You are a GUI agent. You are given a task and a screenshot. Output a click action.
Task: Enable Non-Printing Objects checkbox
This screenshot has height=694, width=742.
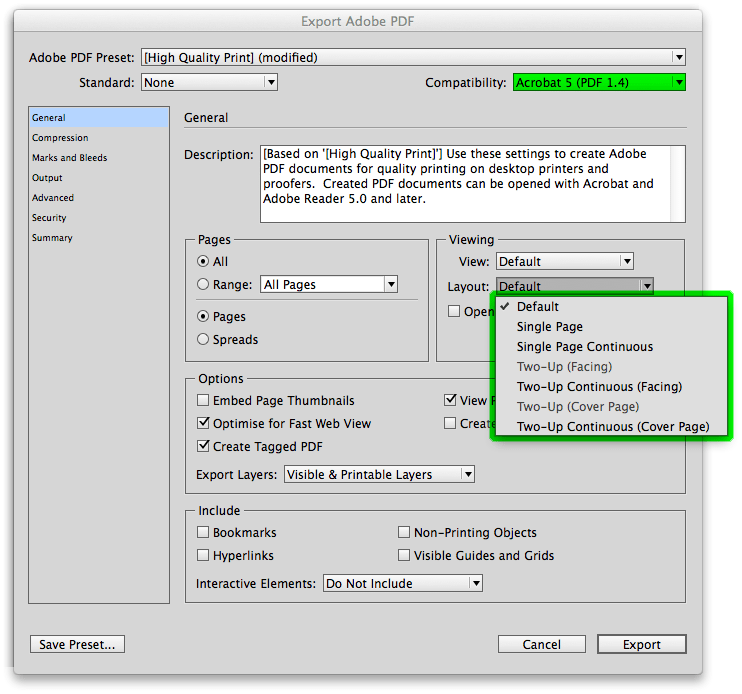tap(404, 532)
